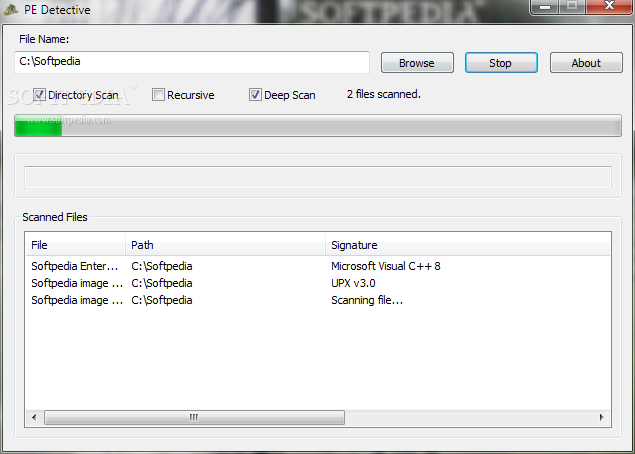Click the PE Detective title bar icon
This screenshot has height=454, width=635.
(x=11, y=9)
